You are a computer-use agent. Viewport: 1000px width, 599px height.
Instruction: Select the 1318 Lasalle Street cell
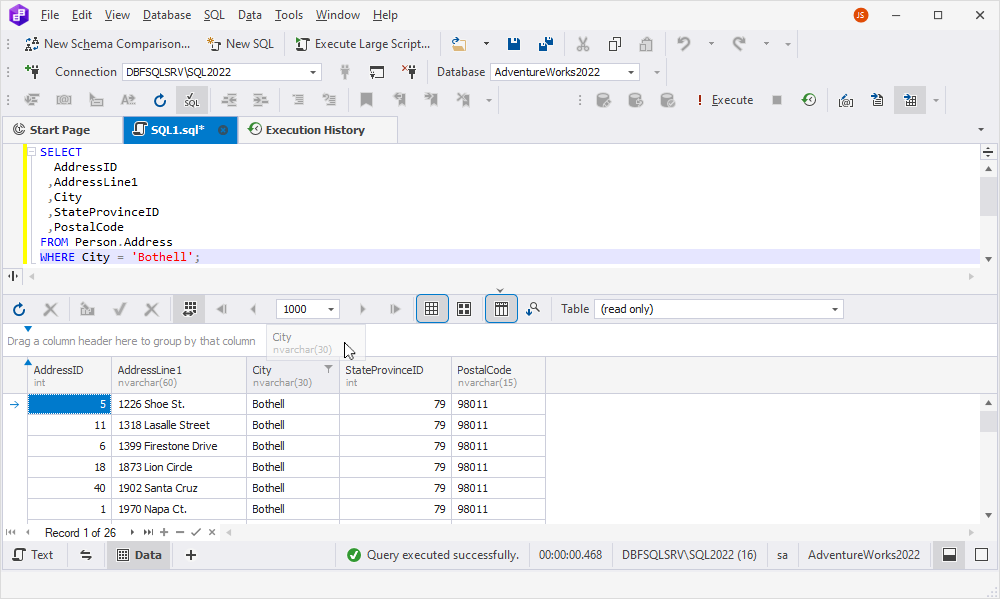click(179, 425)
